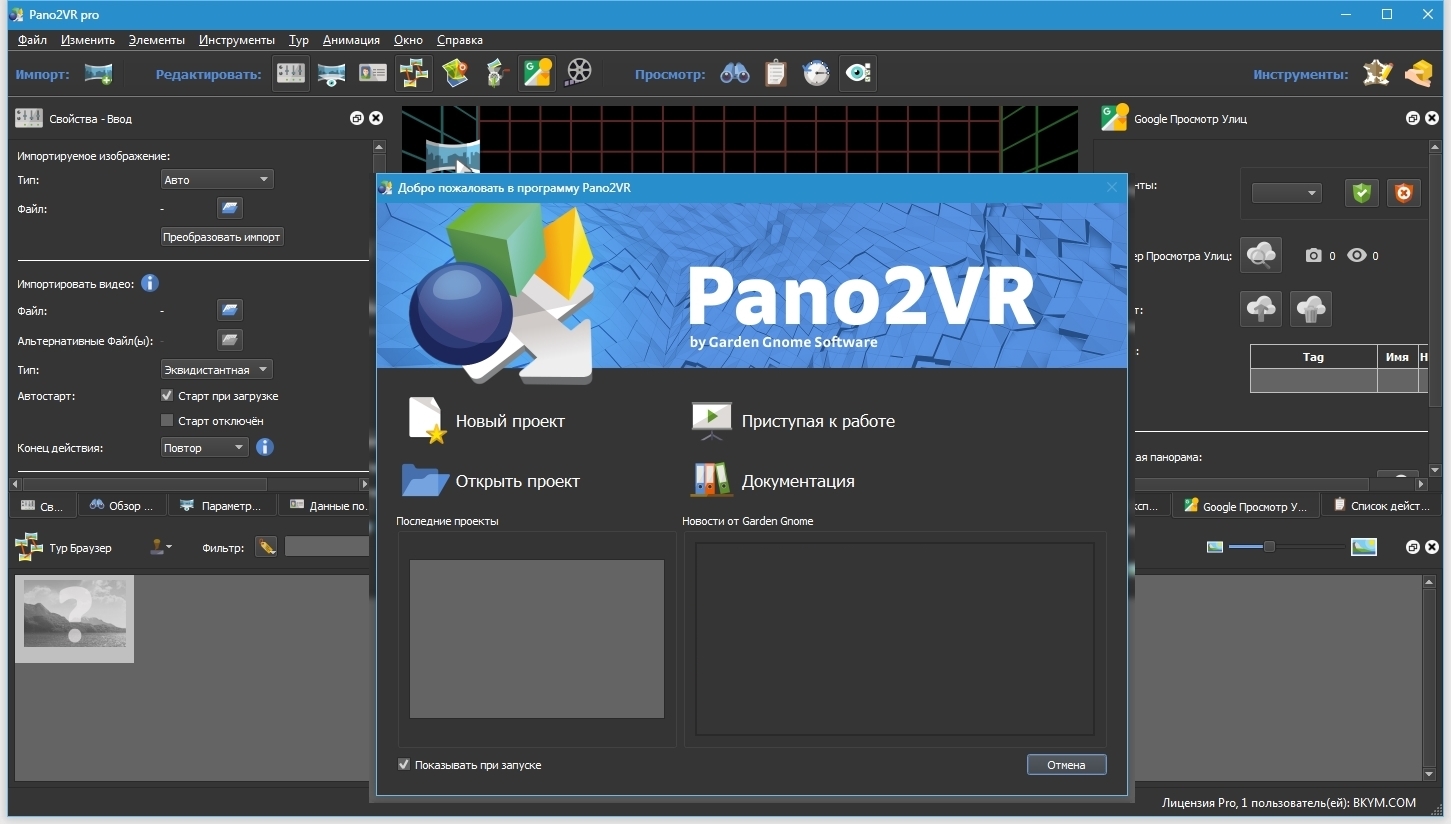
Task: Click info icon next to Импортировать видео
Action: (150, 283)
